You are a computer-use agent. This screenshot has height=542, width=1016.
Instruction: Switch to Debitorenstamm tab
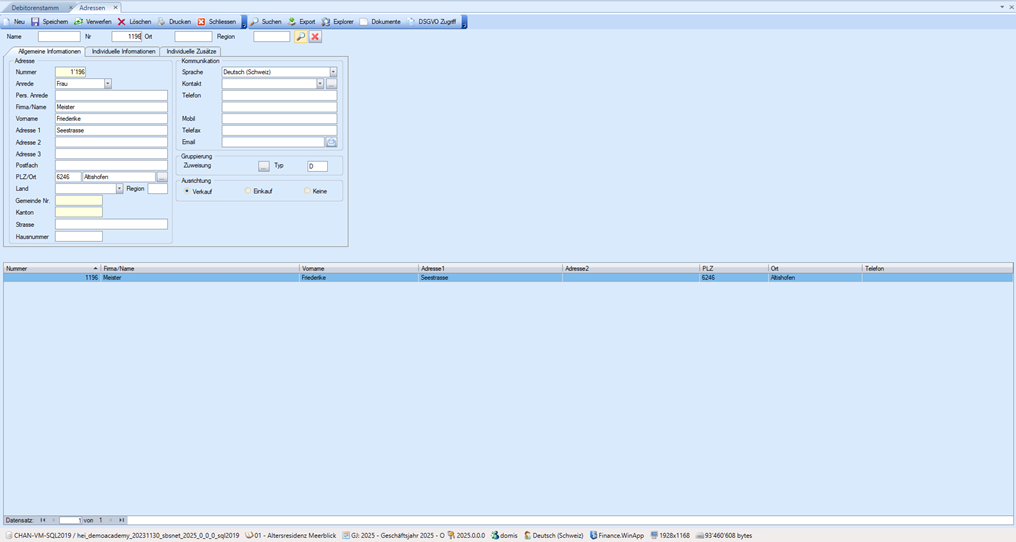point(35,7)
